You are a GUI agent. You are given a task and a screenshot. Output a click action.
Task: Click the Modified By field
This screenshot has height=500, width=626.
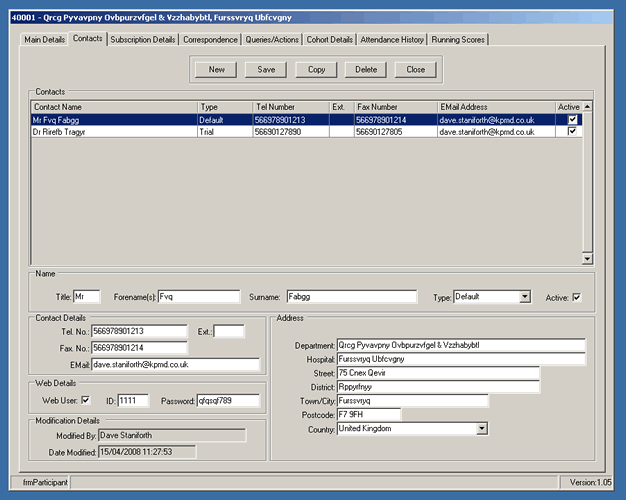click(x=172, y=435)
